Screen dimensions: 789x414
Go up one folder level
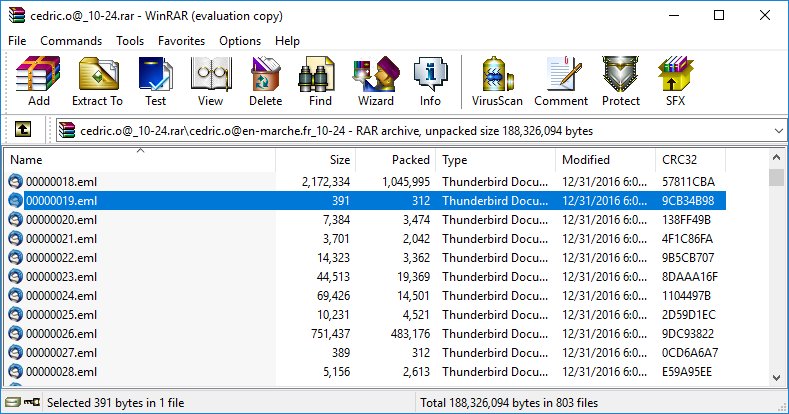[23, 130]
